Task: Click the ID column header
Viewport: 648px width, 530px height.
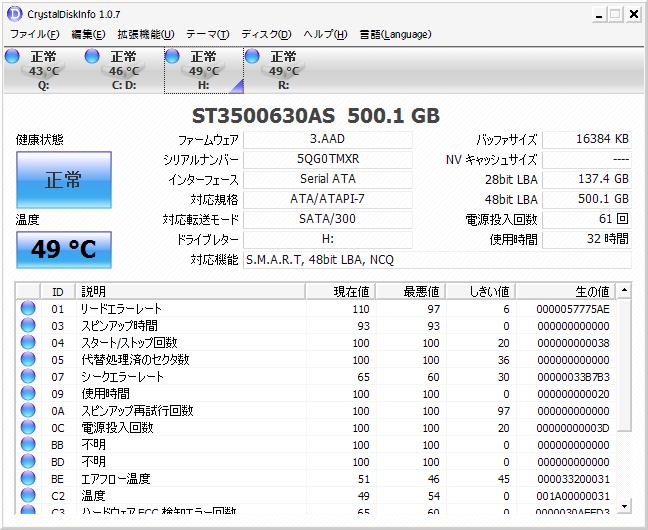Action: [58, 292]
